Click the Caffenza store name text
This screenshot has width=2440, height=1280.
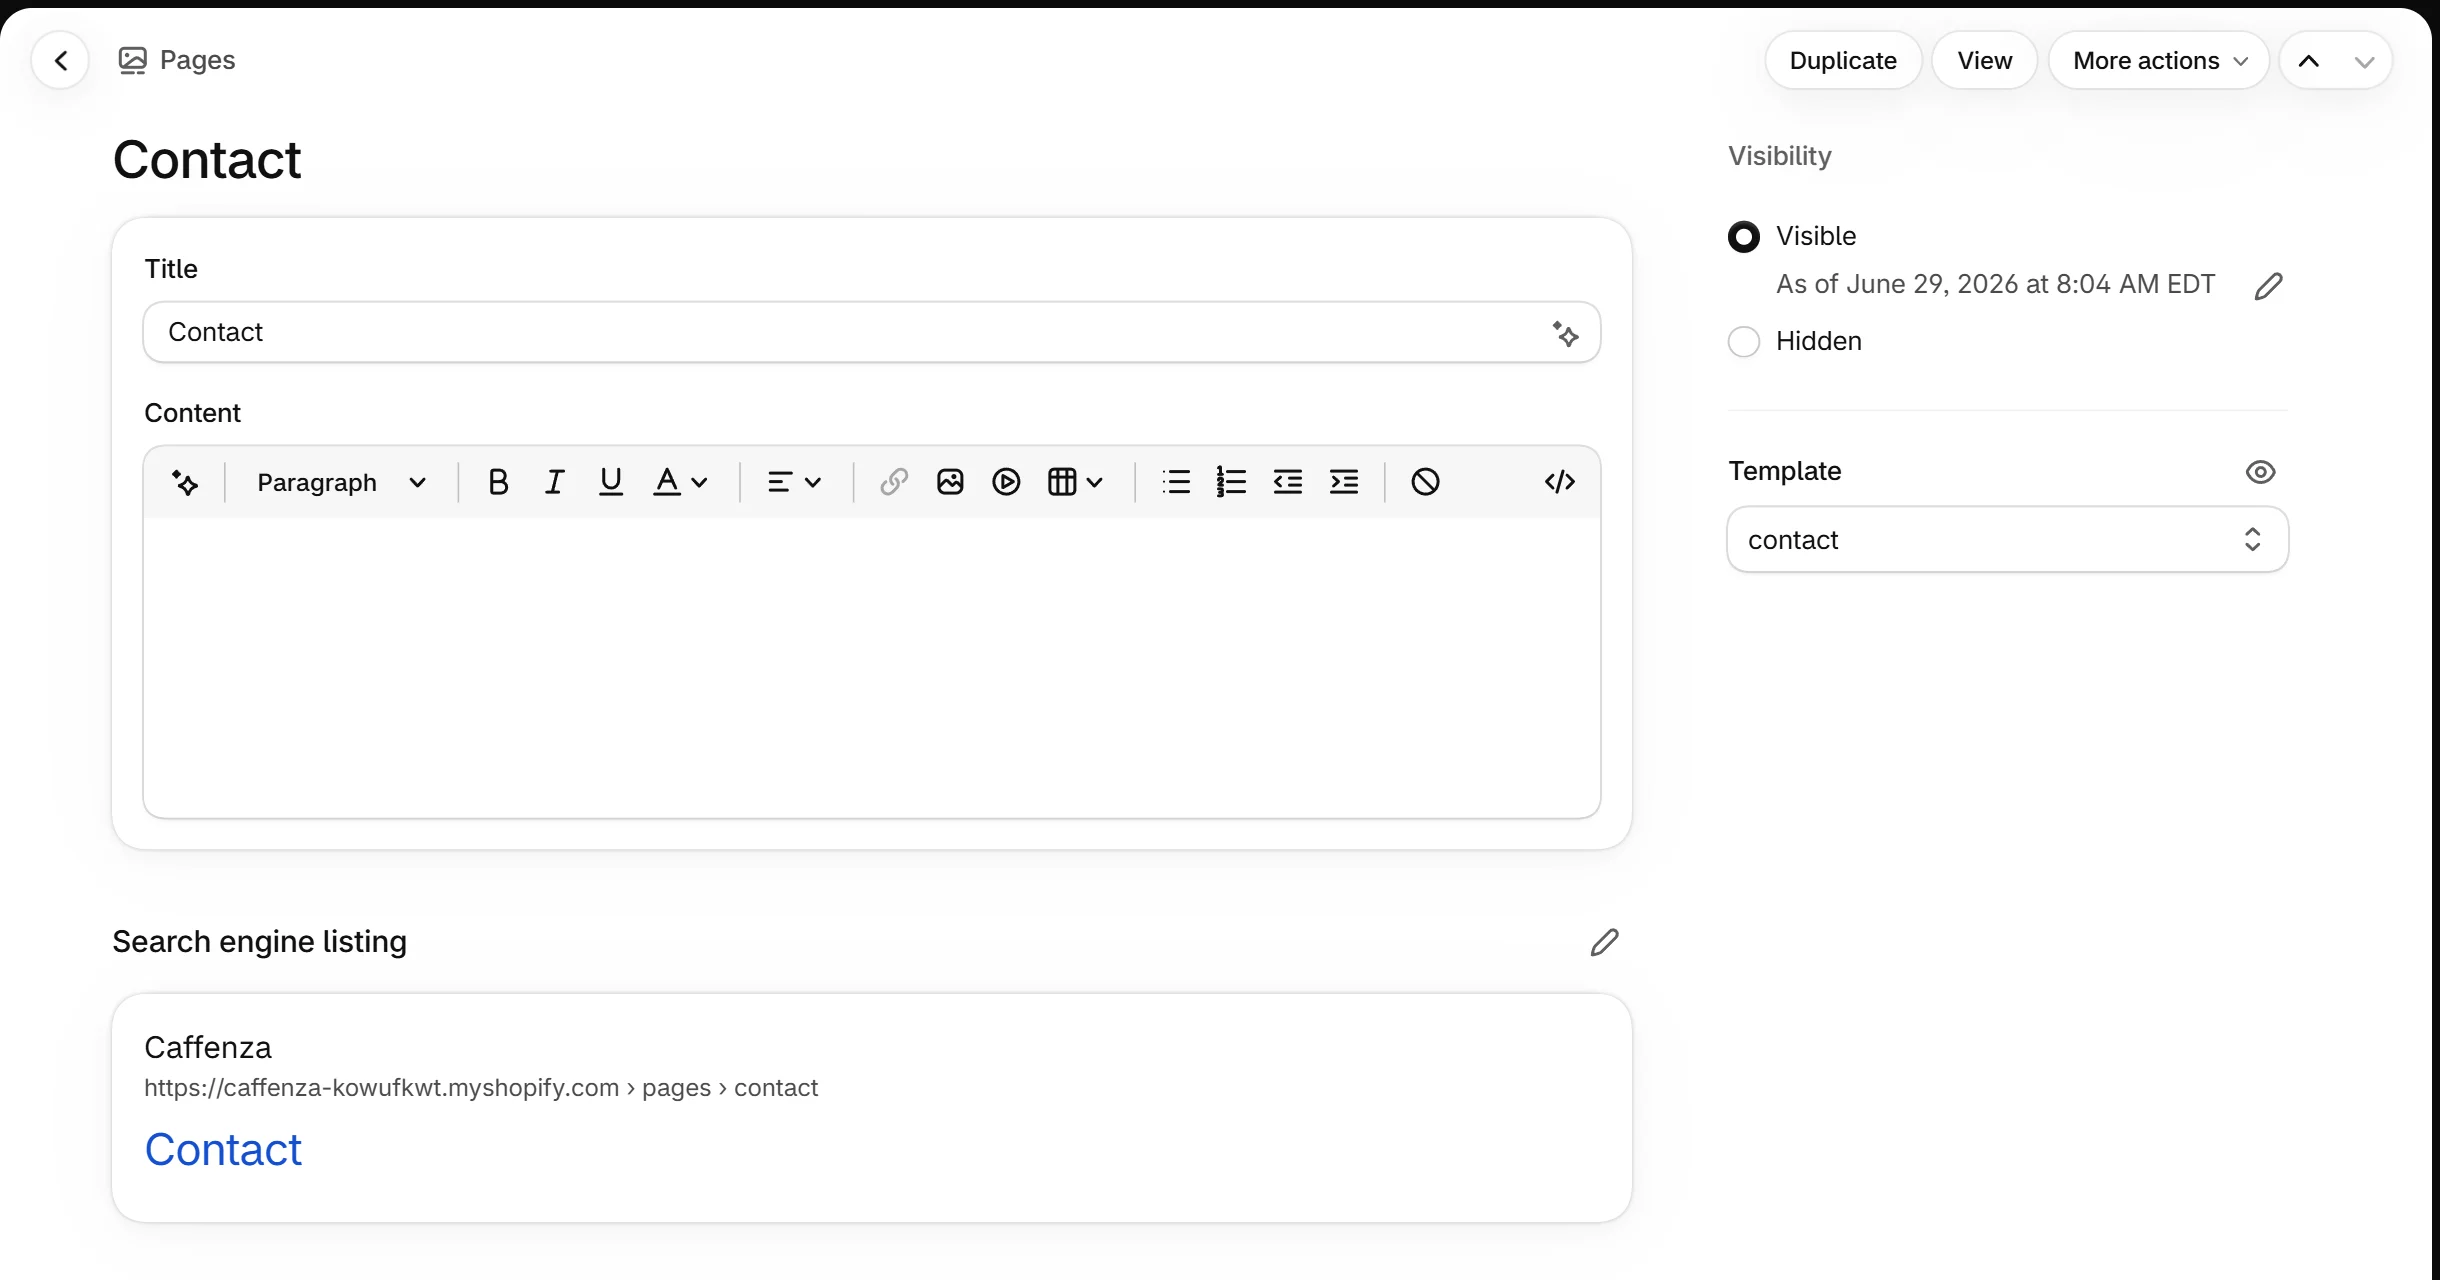coord(208,1047)
